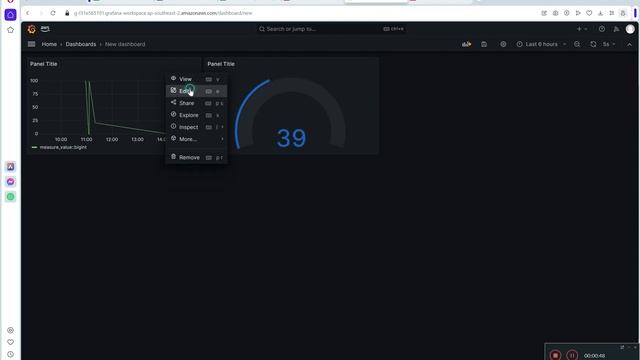
Task: Click the downloads icon in browser toolbar
Action: [x=600, y=13]
